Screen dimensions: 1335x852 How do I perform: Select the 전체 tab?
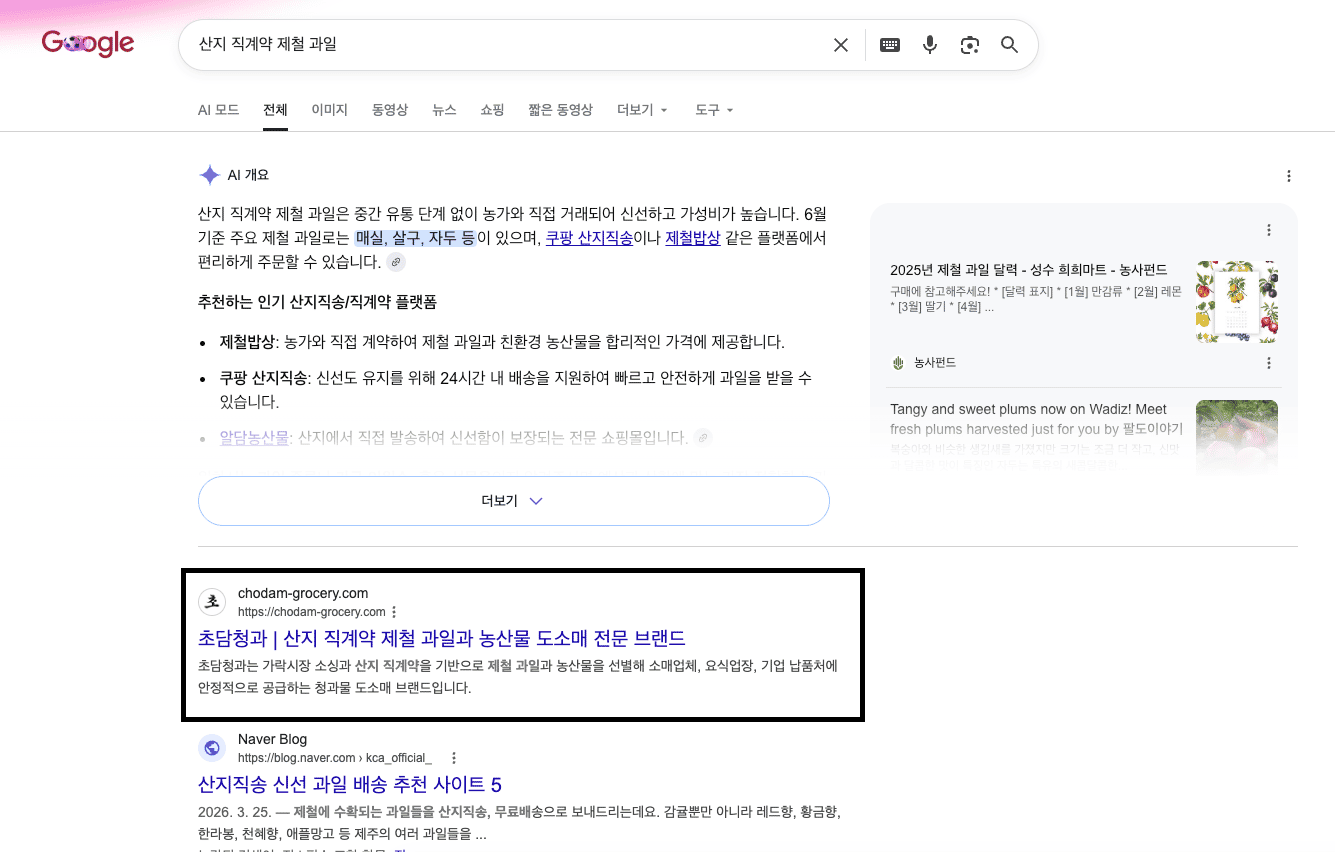pyautogui.click(x=275, y=110)
